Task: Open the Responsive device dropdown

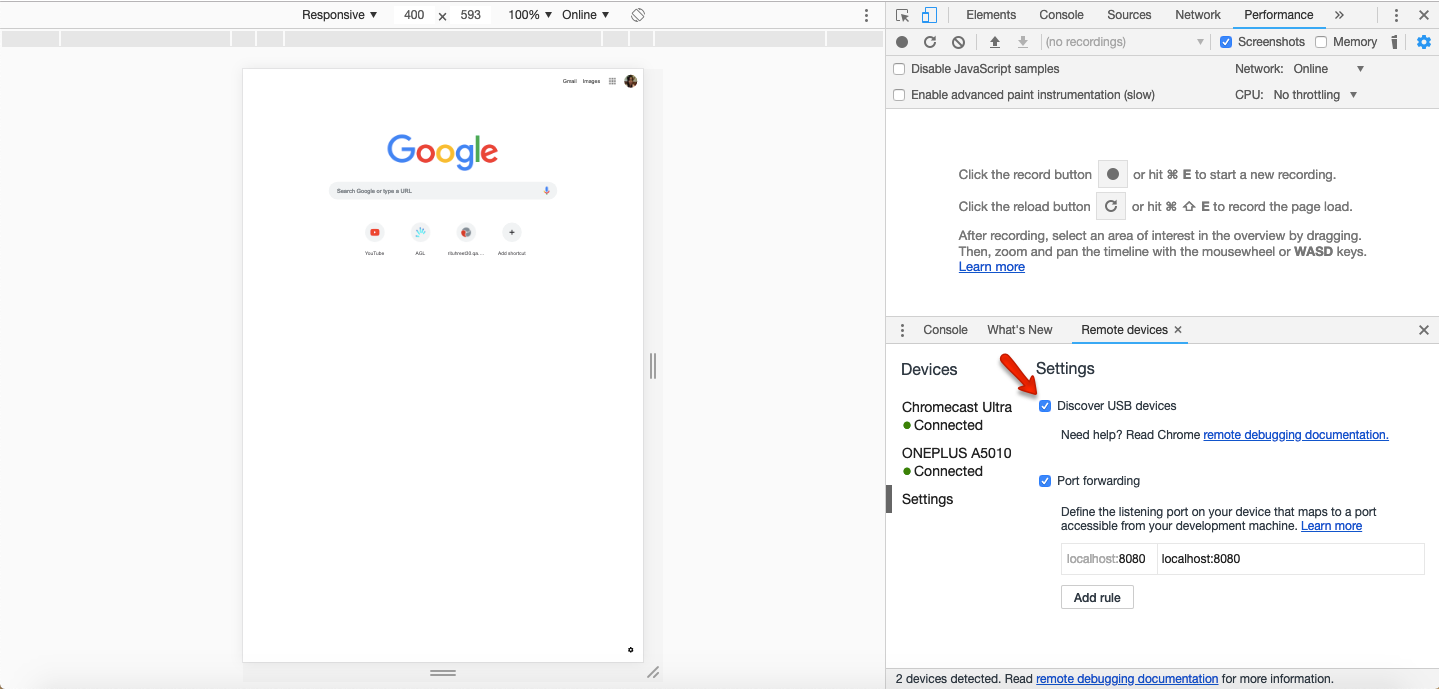Action: (x=338, y=15)
